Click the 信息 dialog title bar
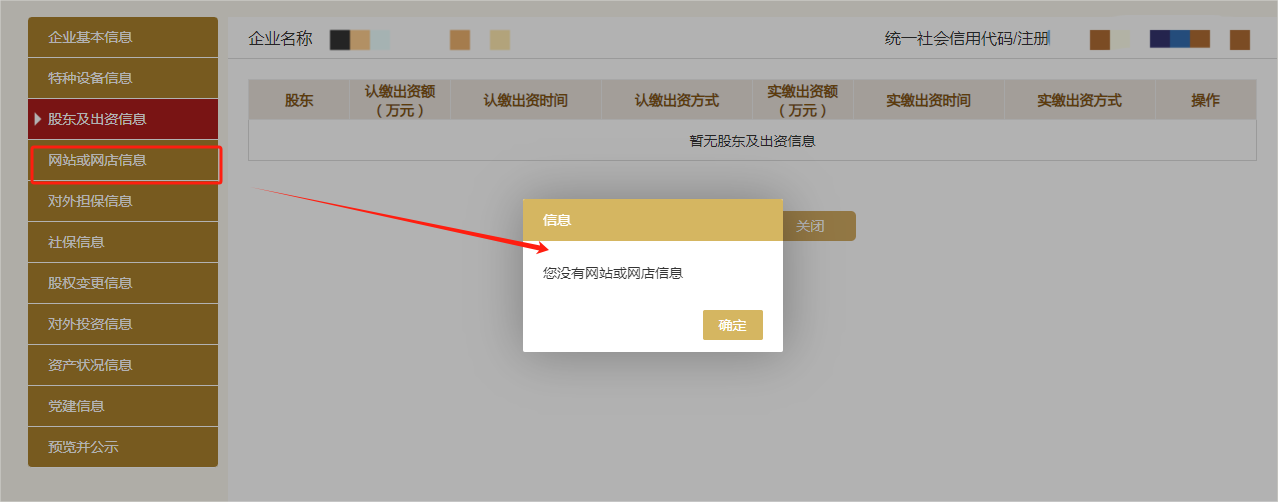This screenshot has height=502, width=1278. click(653, 220)
